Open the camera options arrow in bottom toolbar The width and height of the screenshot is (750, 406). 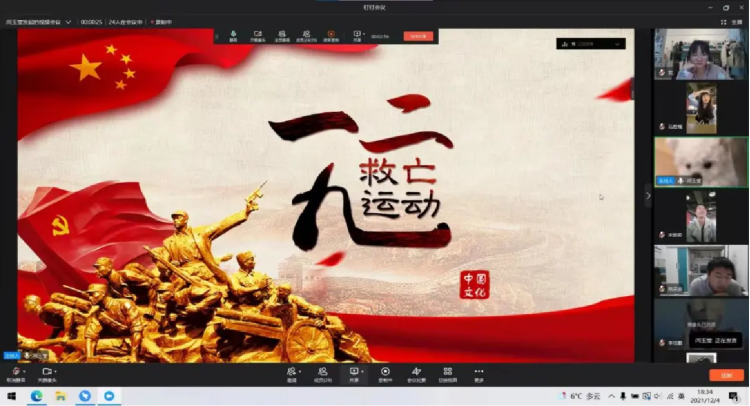click(x=55, y=371)
